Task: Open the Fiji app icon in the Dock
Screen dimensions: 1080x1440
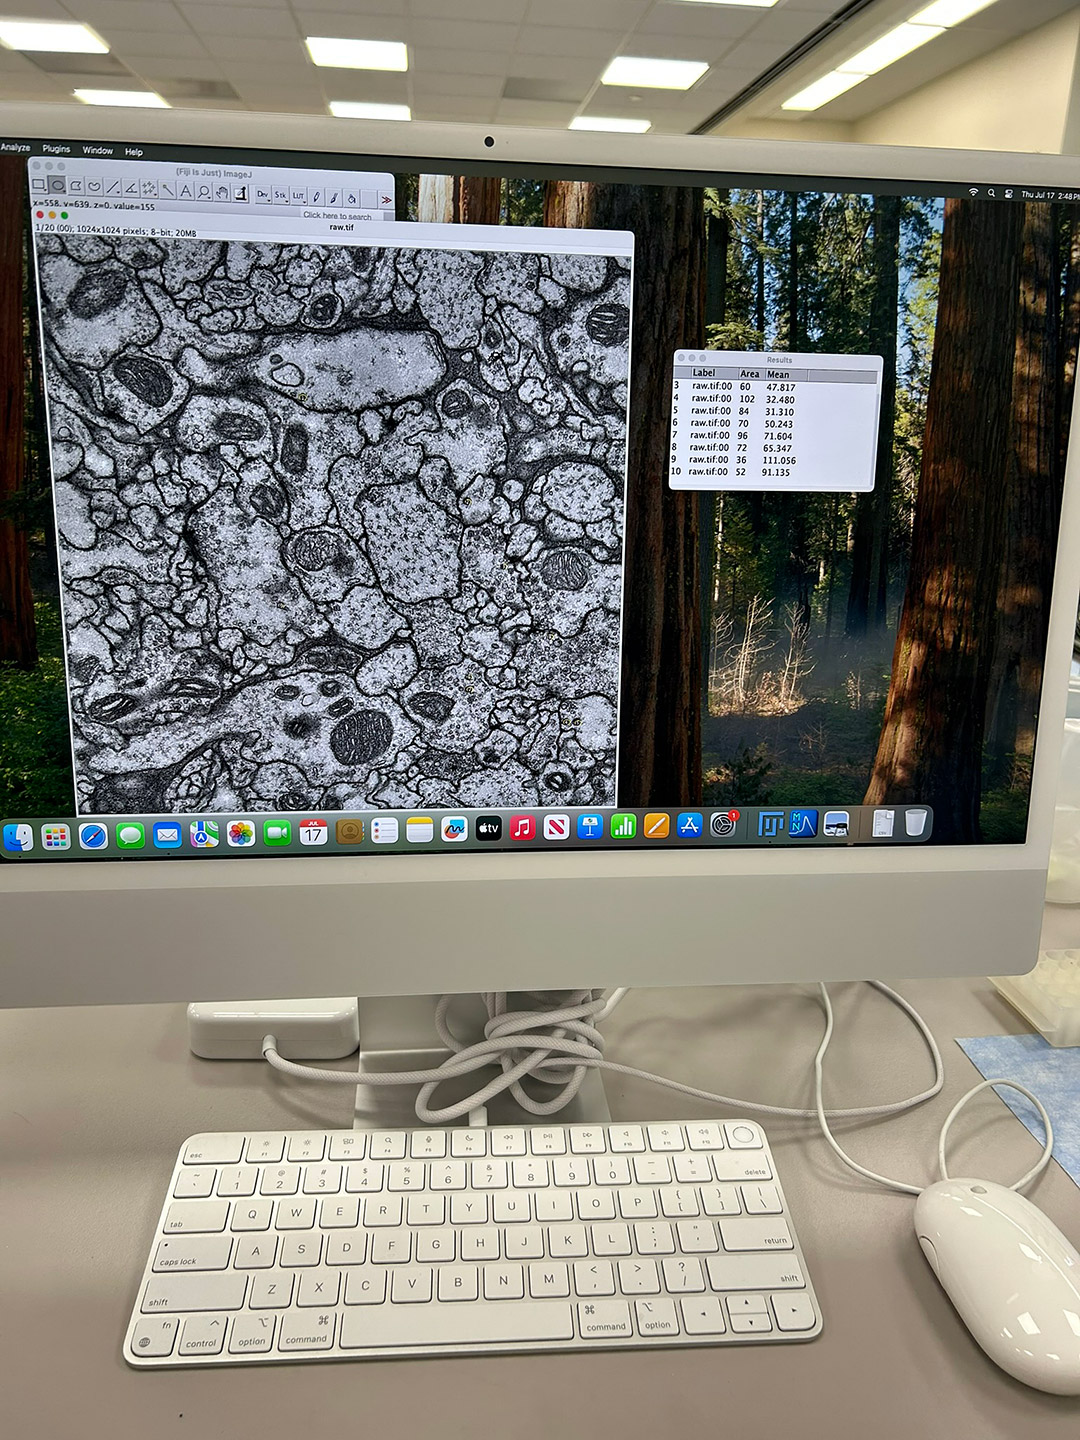Action: (770, 825)
